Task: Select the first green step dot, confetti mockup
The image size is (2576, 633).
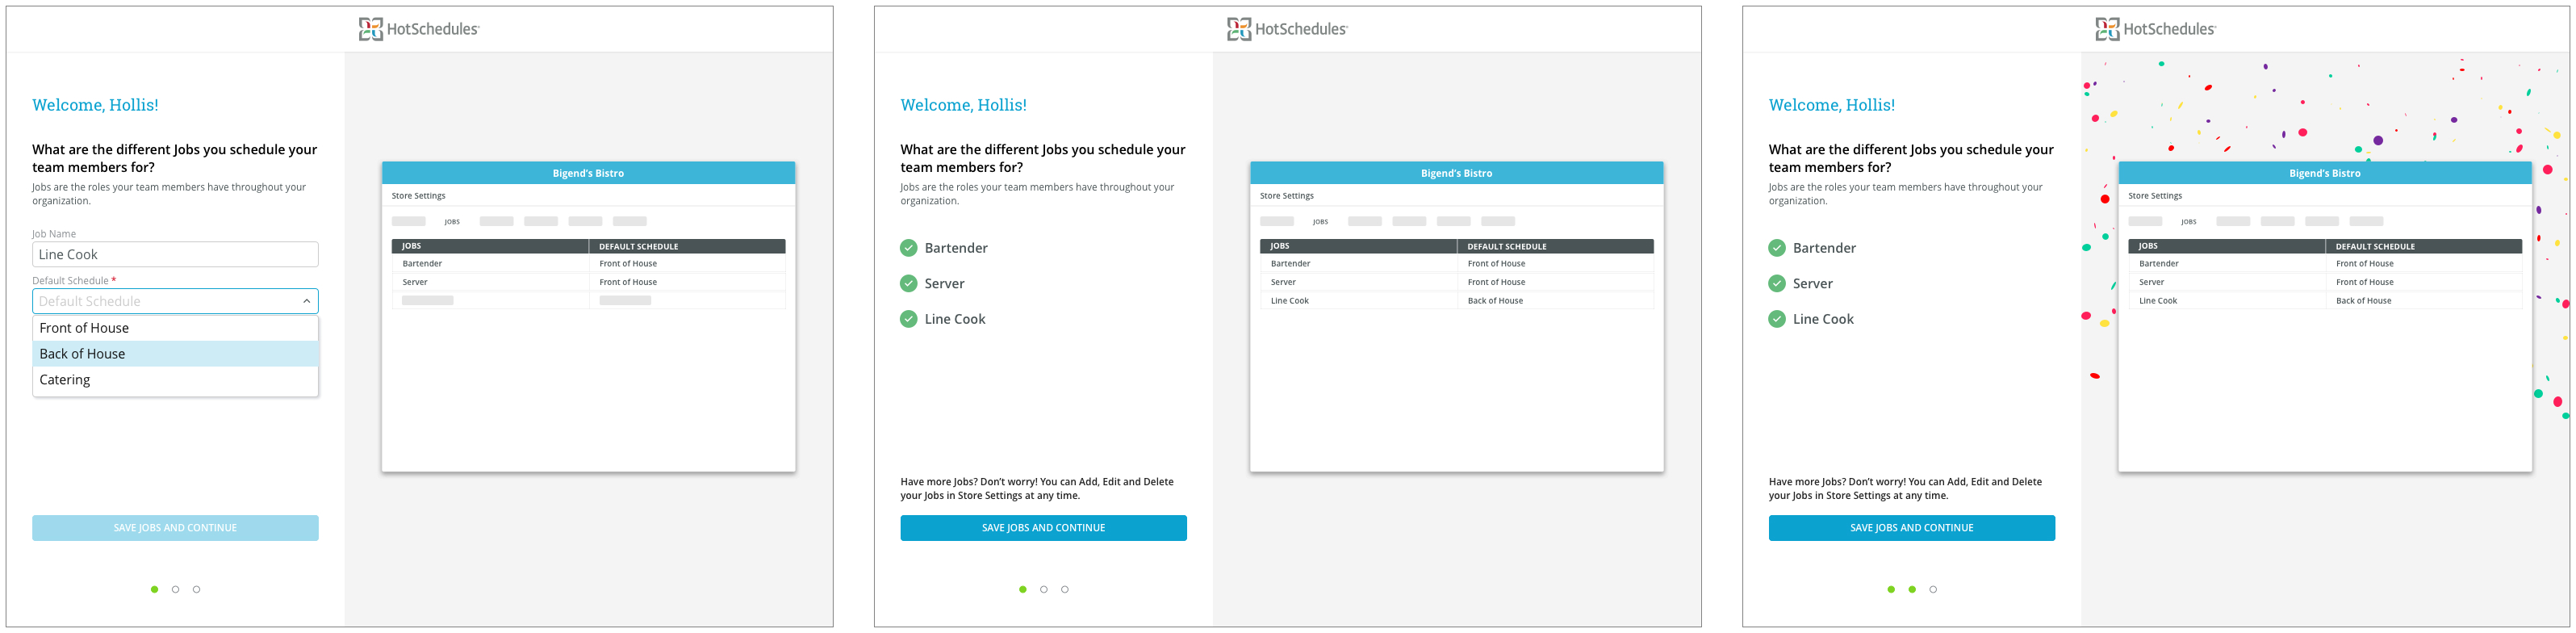Action: 1890,589
